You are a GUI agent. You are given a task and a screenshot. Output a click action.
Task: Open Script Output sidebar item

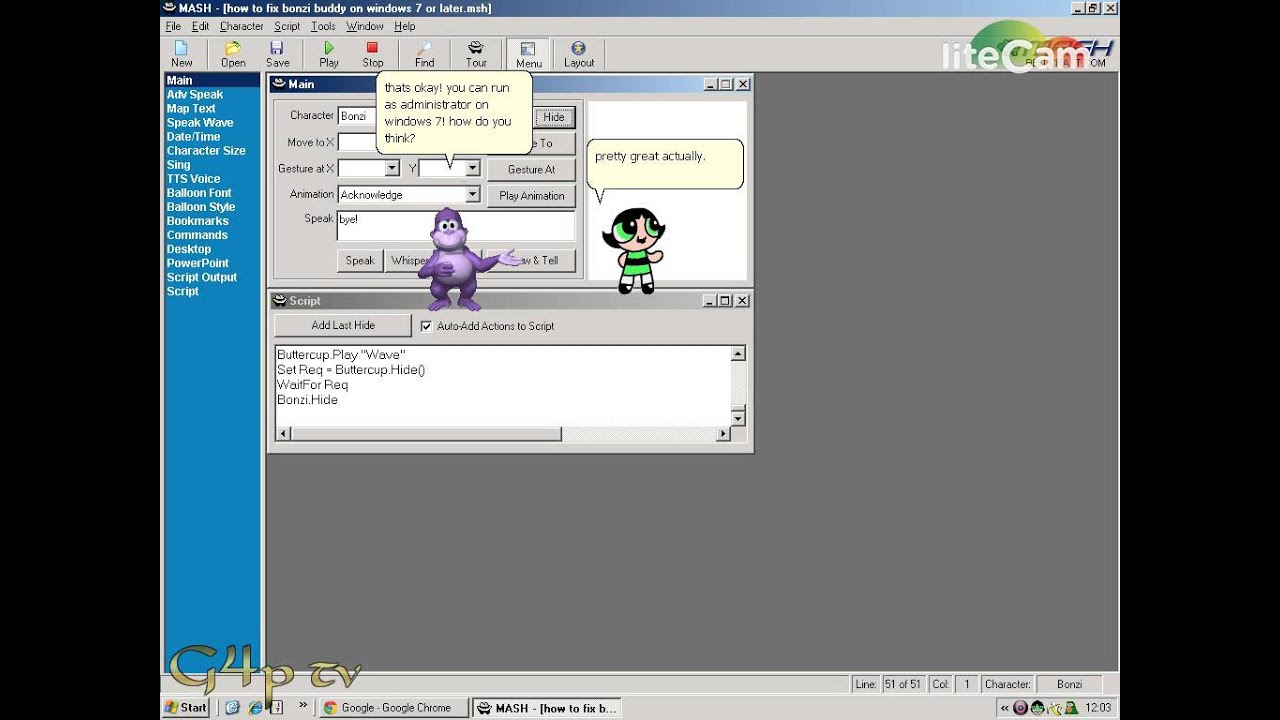tap(202, 277)
